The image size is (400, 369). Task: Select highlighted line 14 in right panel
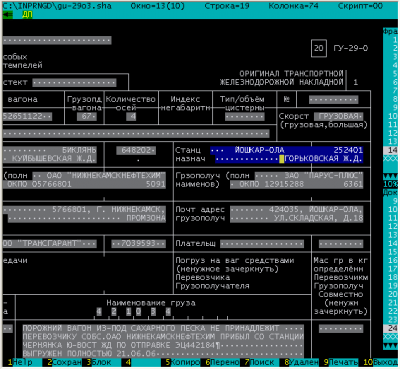coord(391,150)
